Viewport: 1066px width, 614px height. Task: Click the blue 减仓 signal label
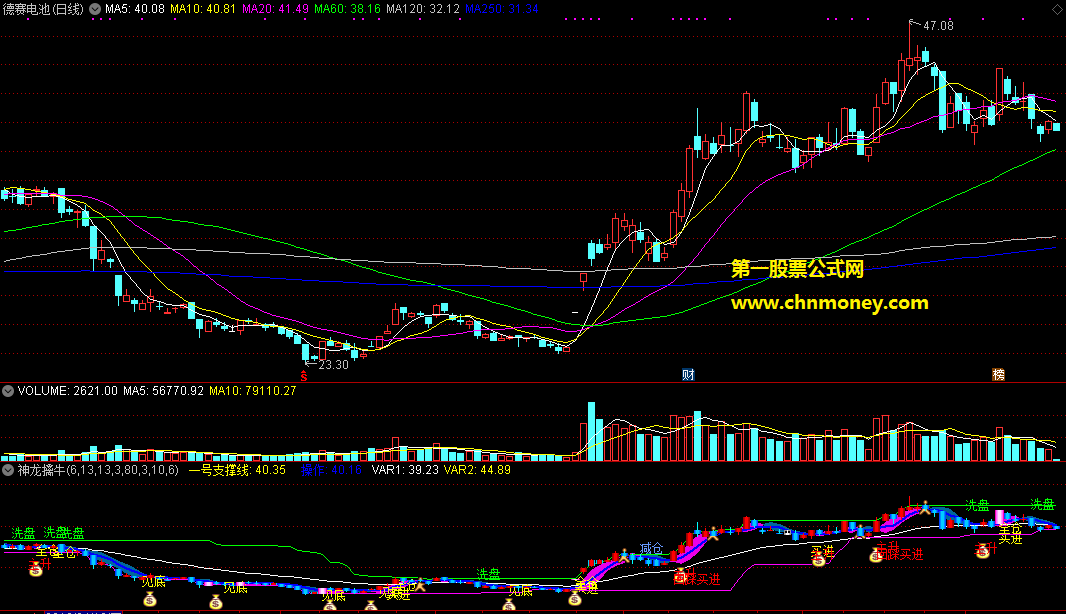[x=651, y=548]
